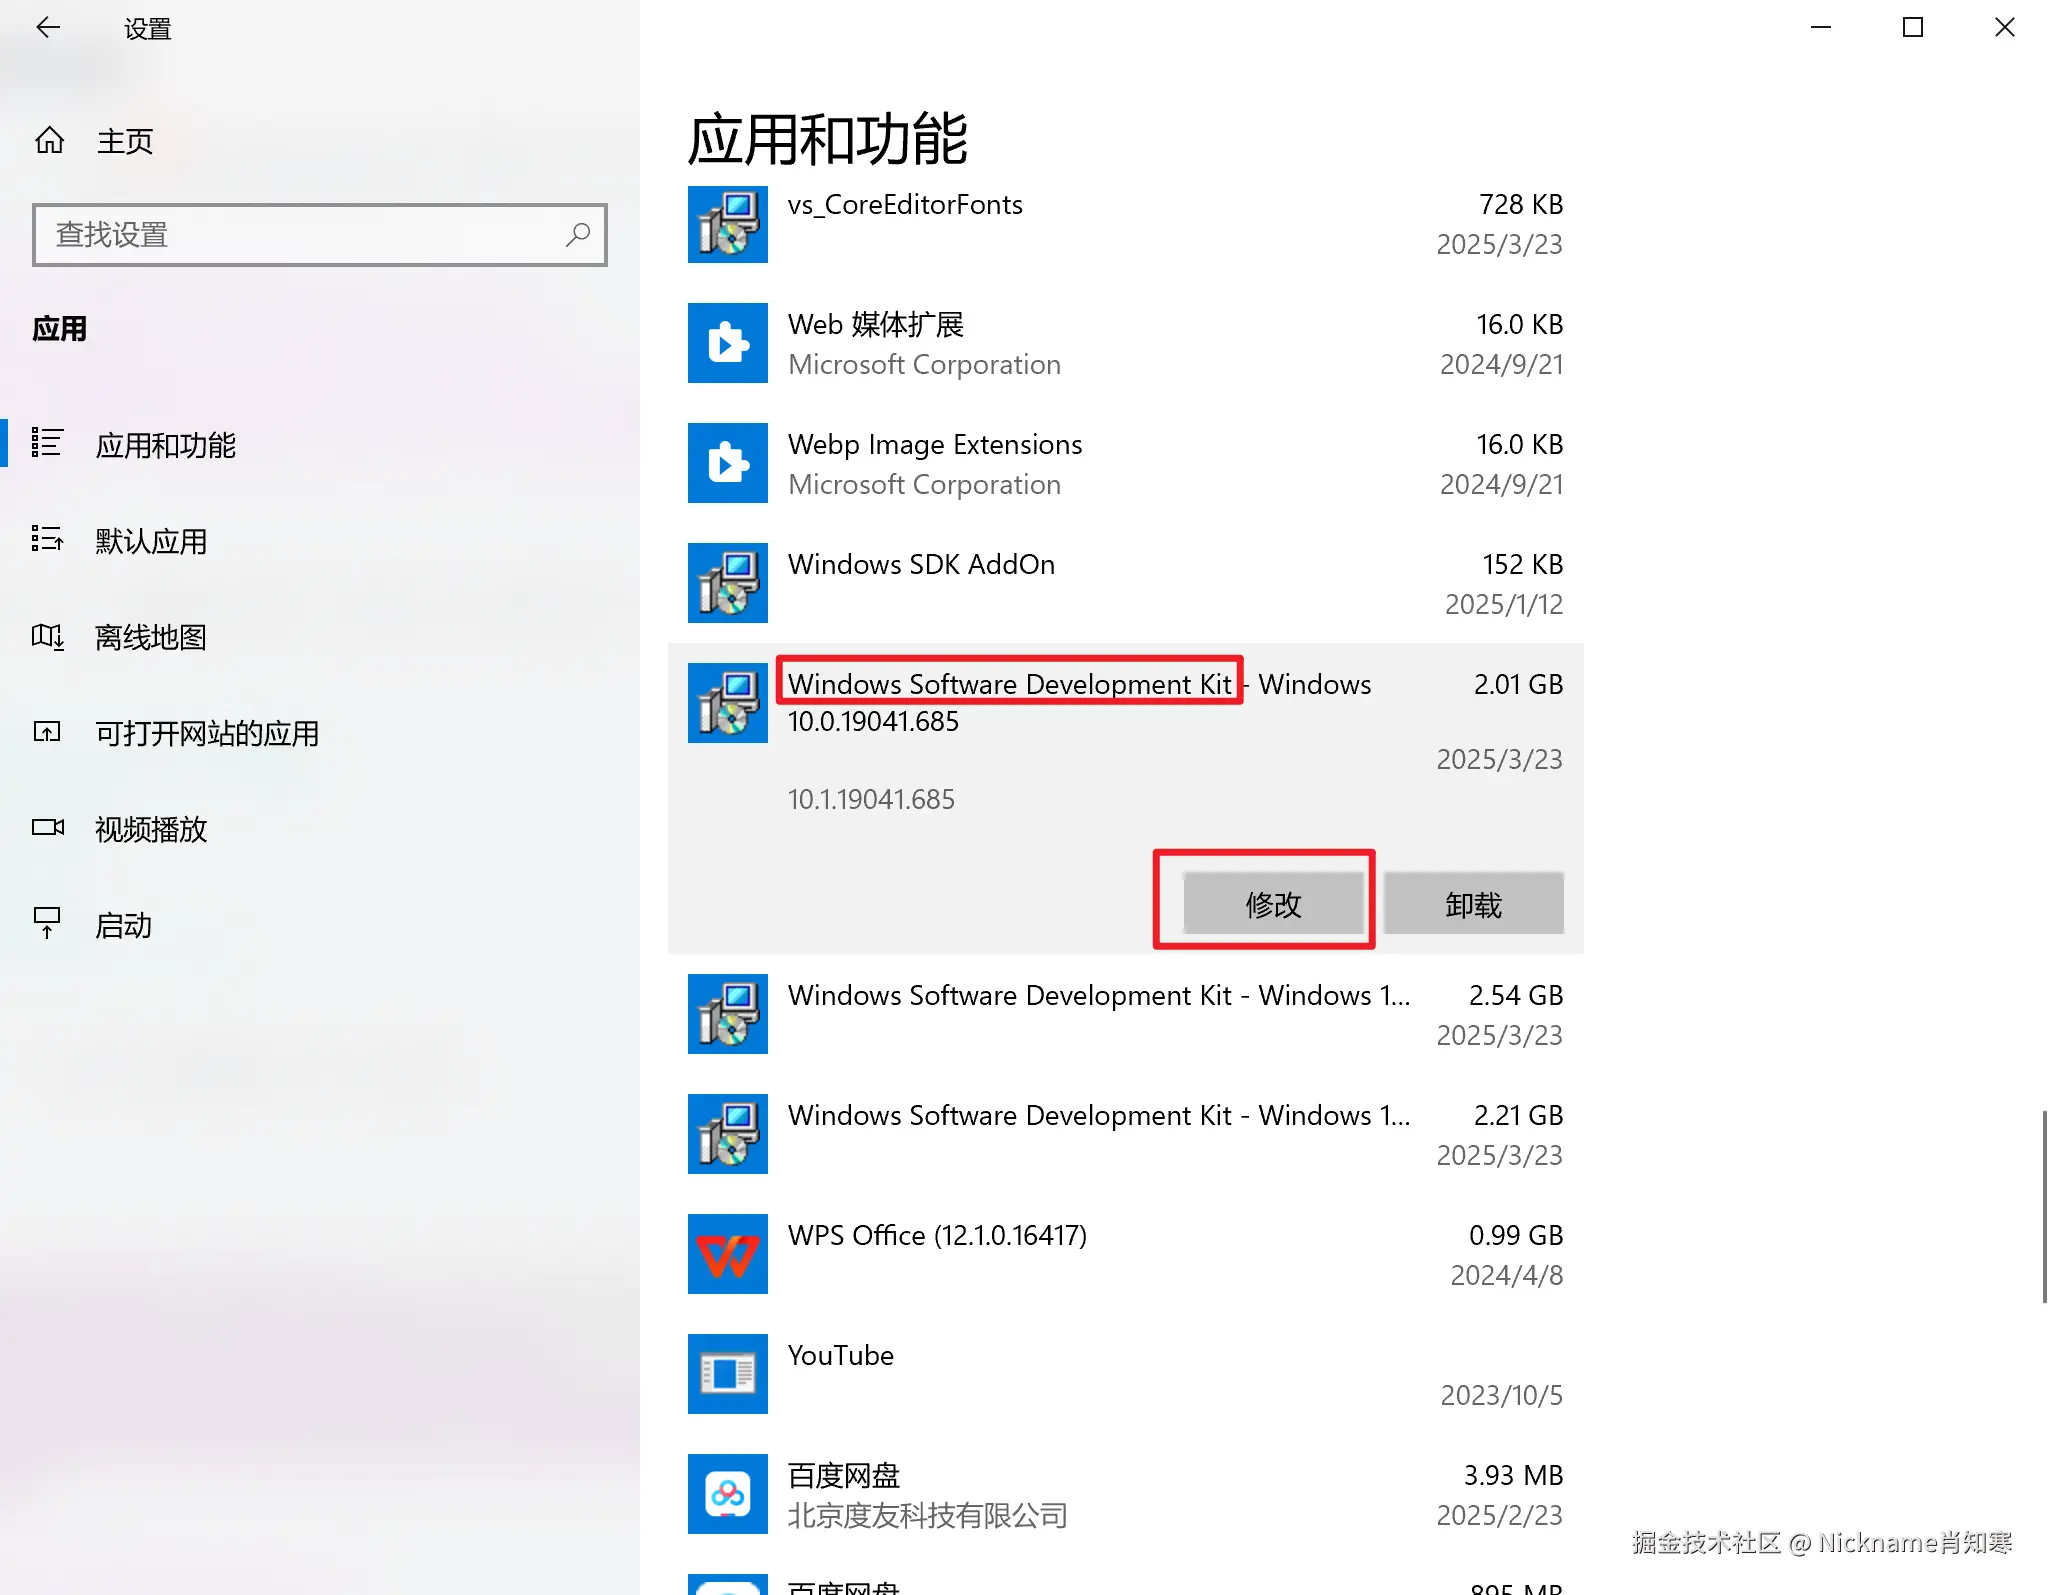Select the 百度网盘 app icon

coord(728,1494)
